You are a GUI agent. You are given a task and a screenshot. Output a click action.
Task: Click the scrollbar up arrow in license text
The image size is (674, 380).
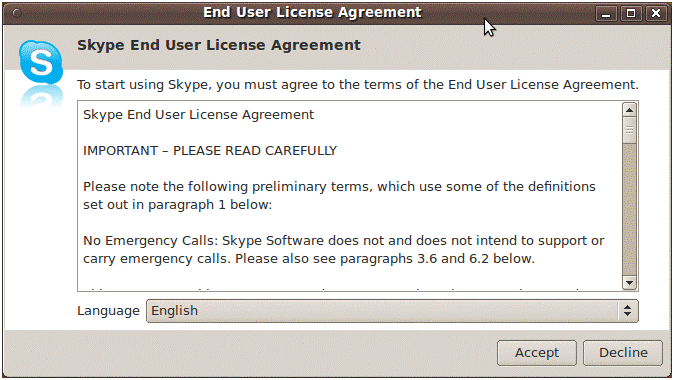click(x=629, y=110)
